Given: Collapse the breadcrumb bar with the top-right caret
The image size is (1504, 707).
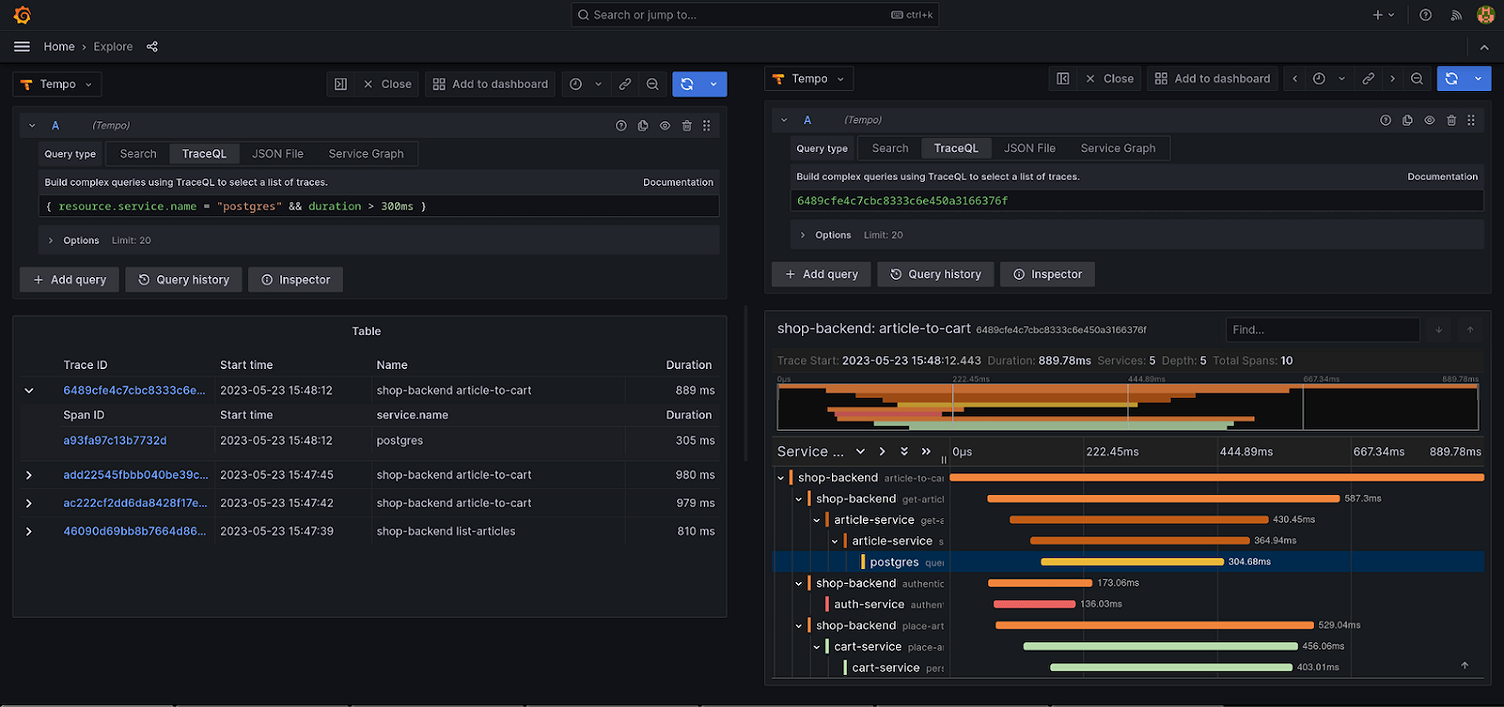Looking at the screenshot, I should pos(1484,47).
